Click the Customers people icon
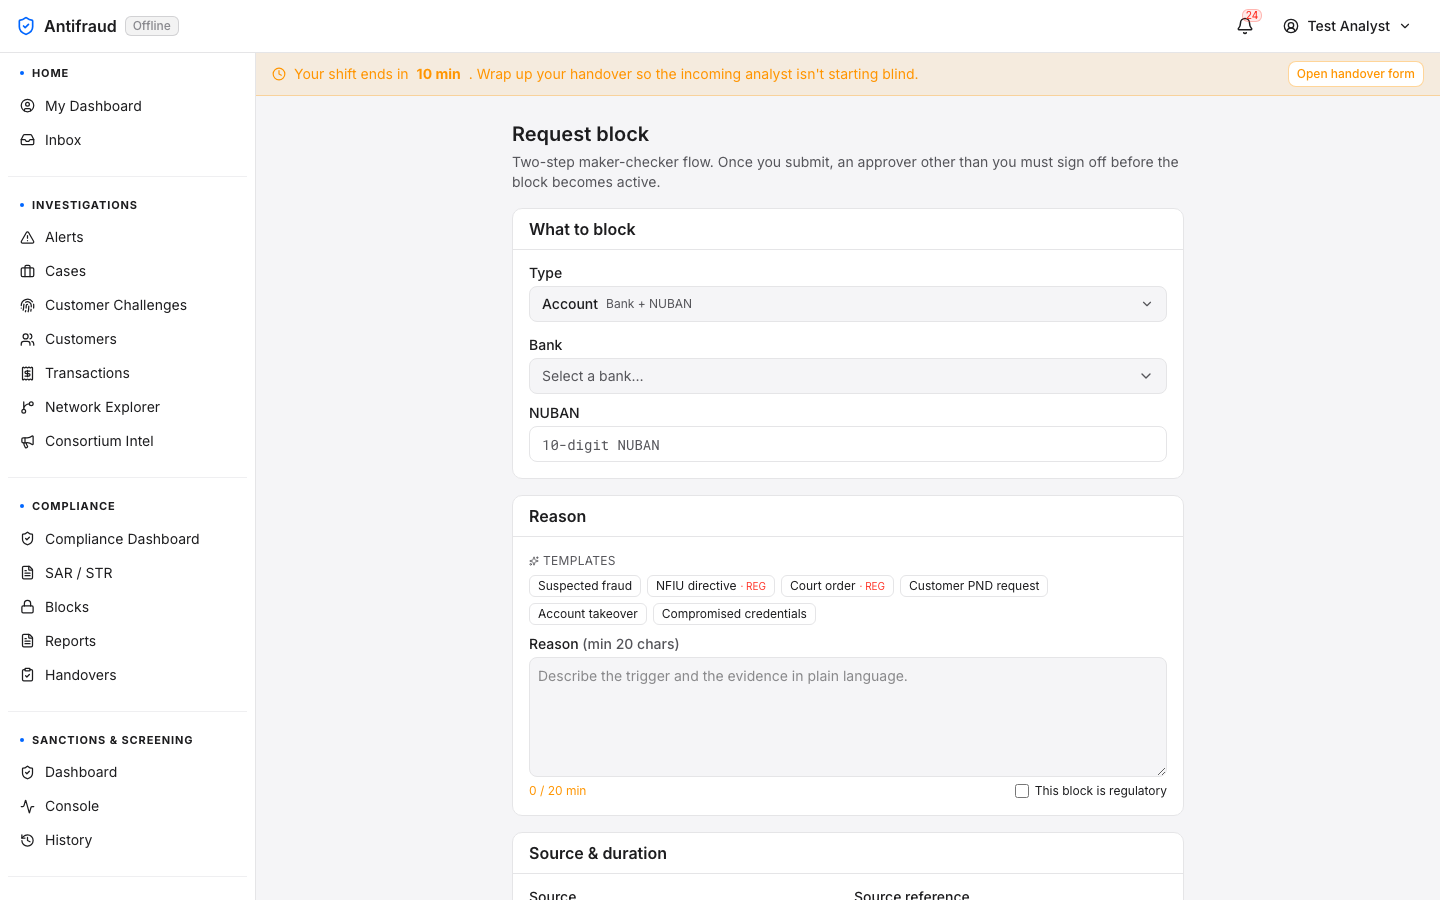The width and height of the screenshot is (1440, 900). point(28,339)
